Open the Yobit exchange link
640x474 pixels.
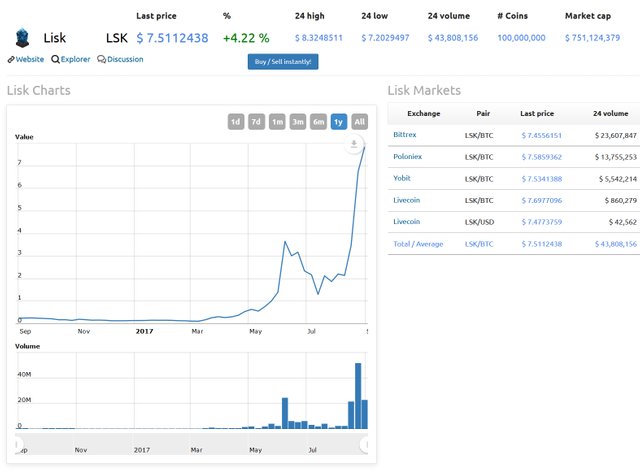pyautogui.click(x=402, y=178)
